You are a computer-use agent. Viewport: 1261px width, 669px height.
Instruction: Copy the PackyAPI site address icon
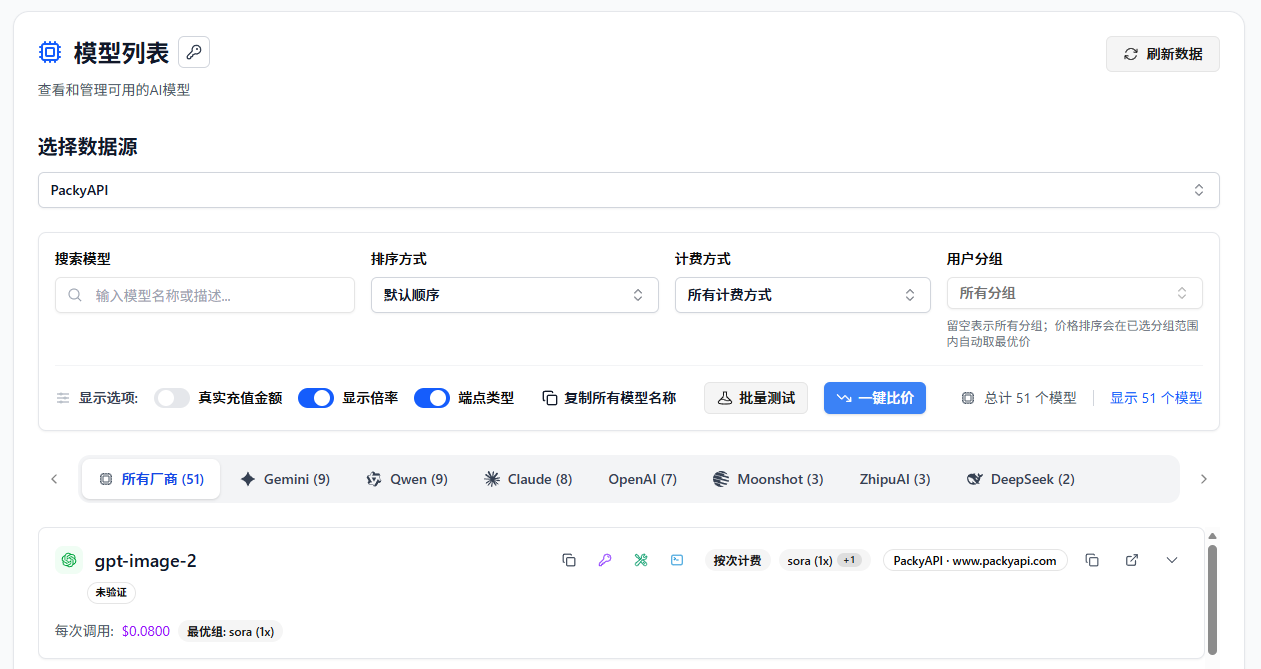1092,560
